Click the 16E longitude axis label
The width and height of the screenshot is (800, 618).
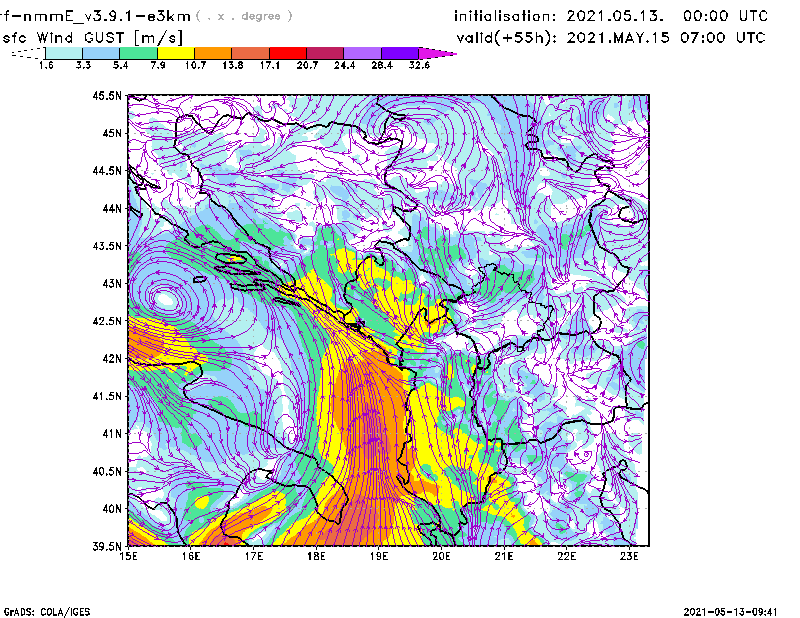191,556
